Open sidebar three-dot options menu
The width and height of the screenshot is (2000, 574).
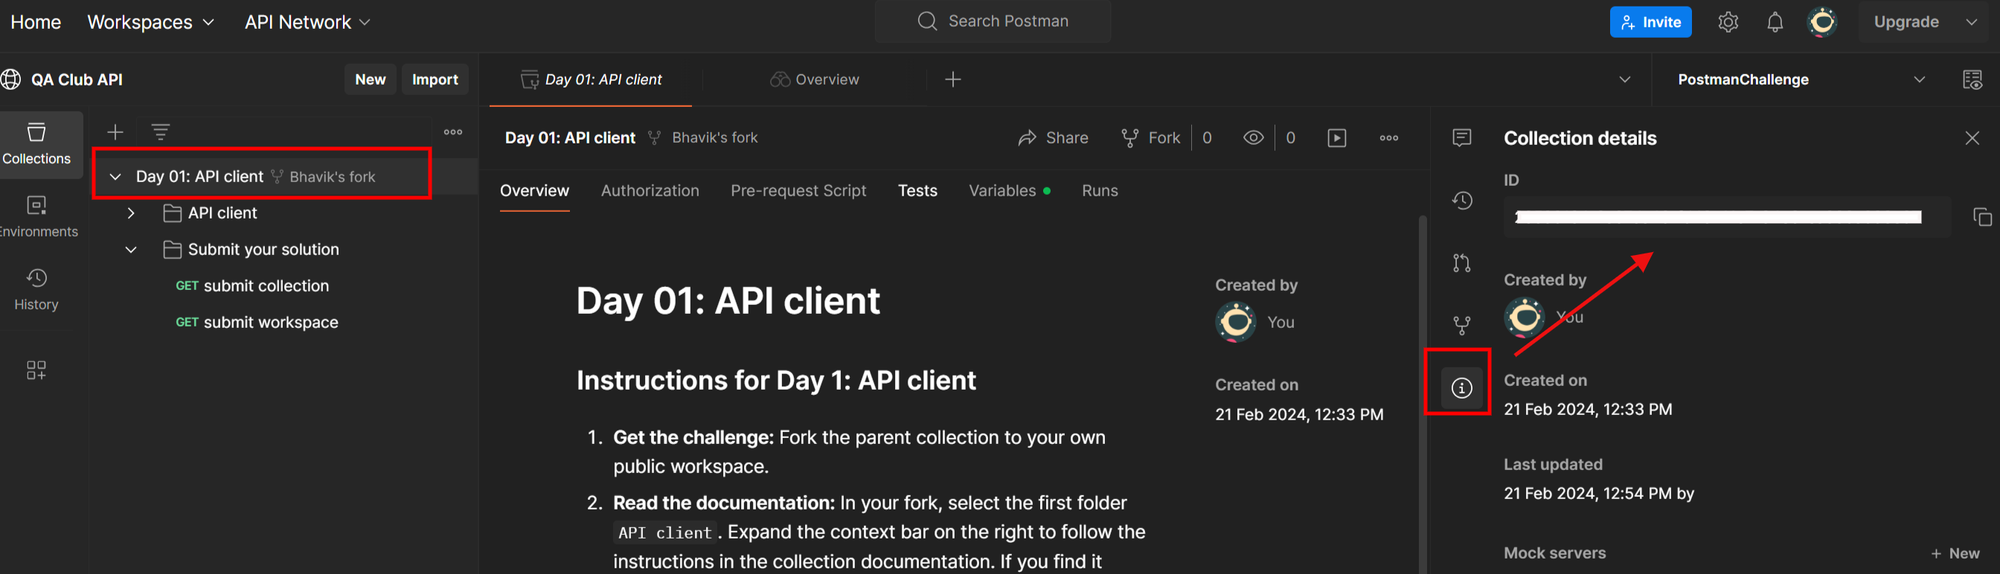coord(453,132)
